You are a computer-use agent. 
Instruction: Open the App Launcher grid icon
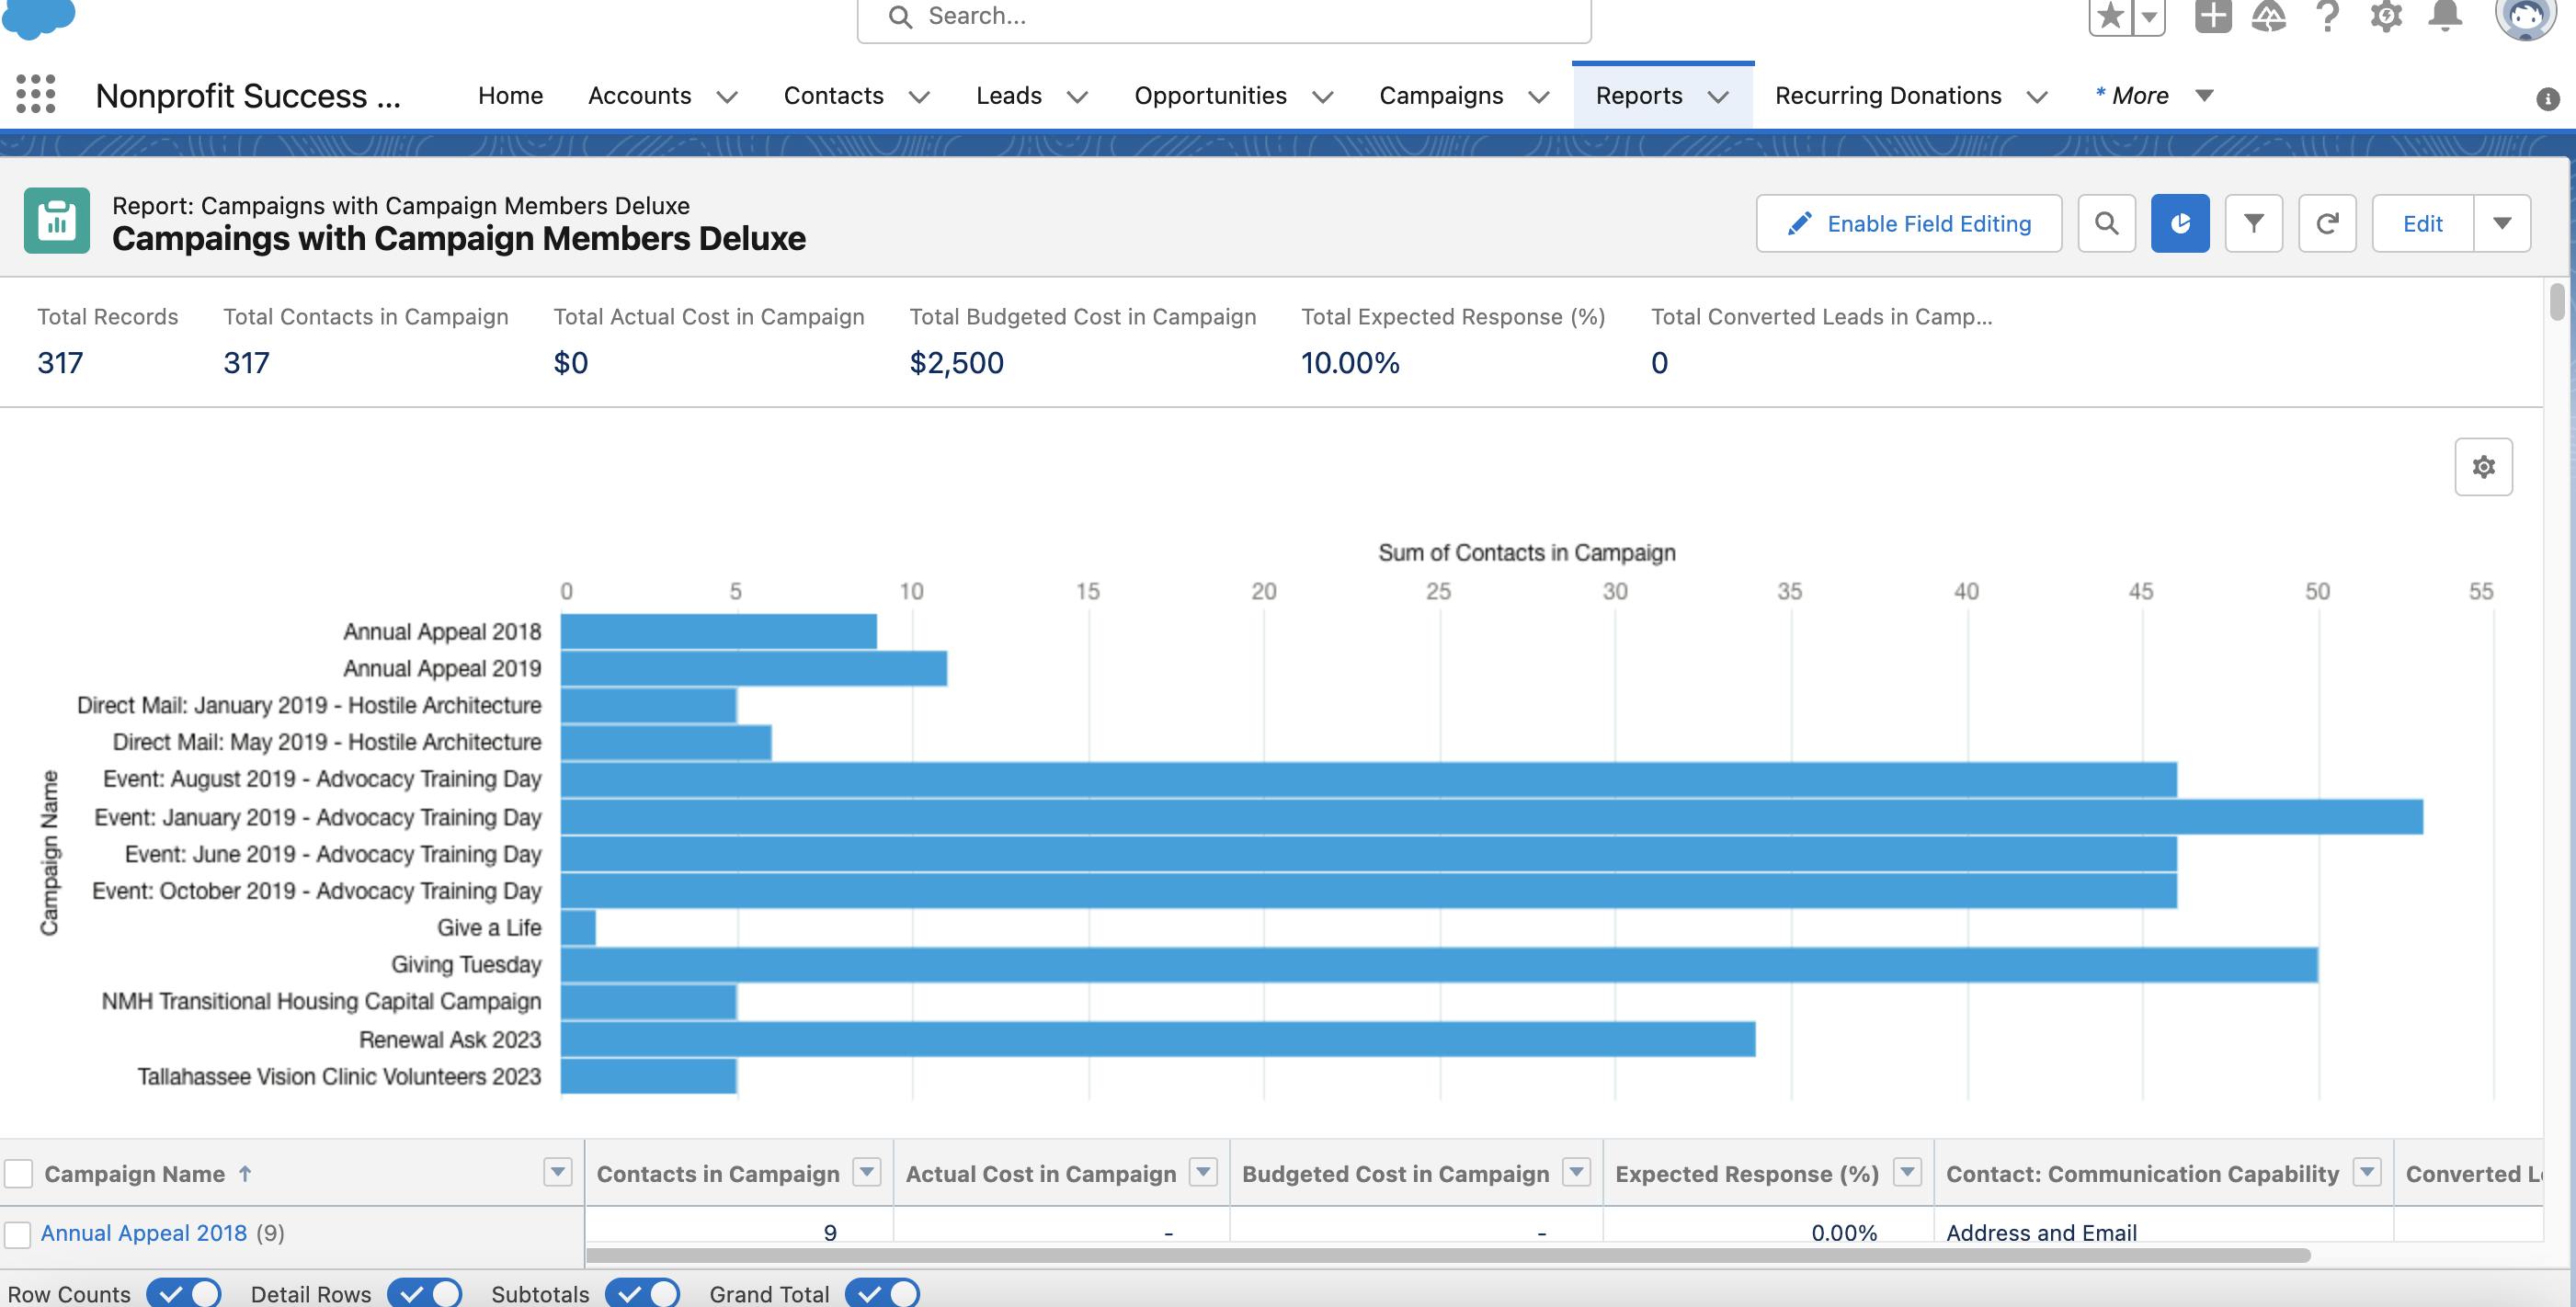click(x=36, y=94)
